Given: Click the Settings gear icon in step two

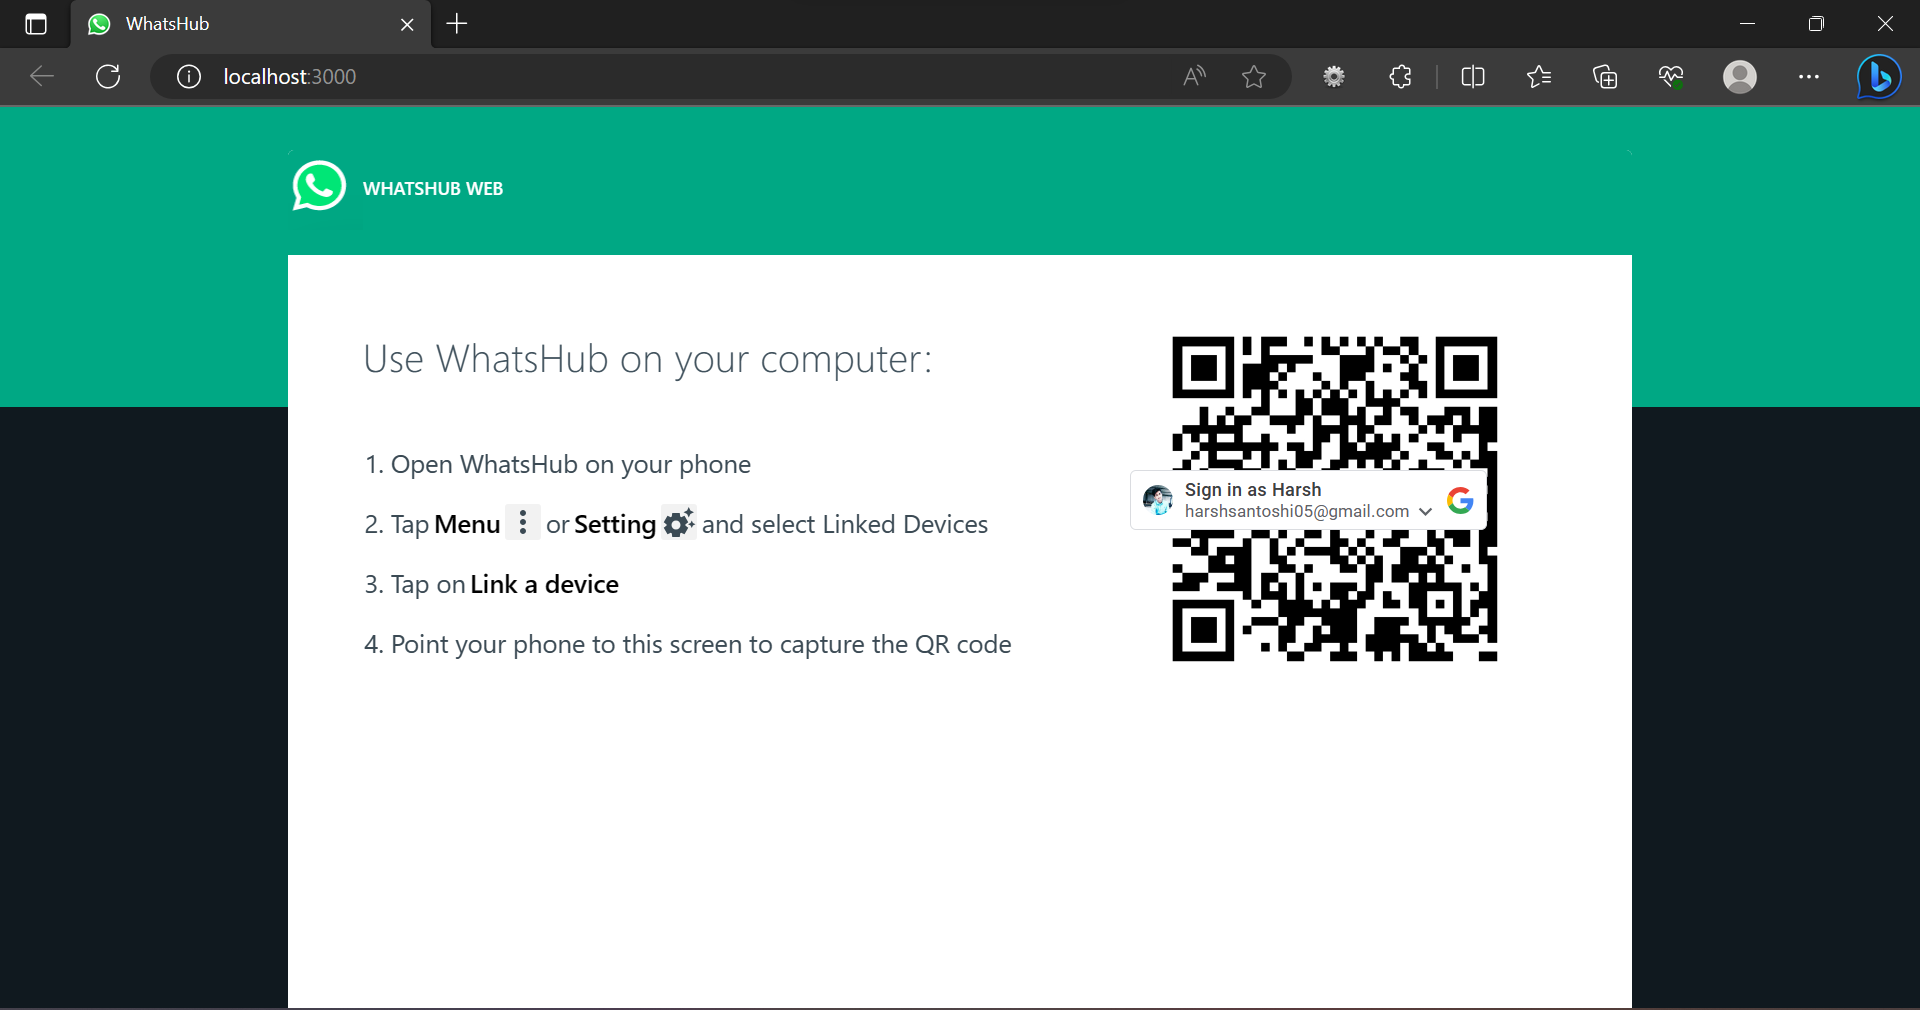Looking at the screenshot, I should pos(678,523).
